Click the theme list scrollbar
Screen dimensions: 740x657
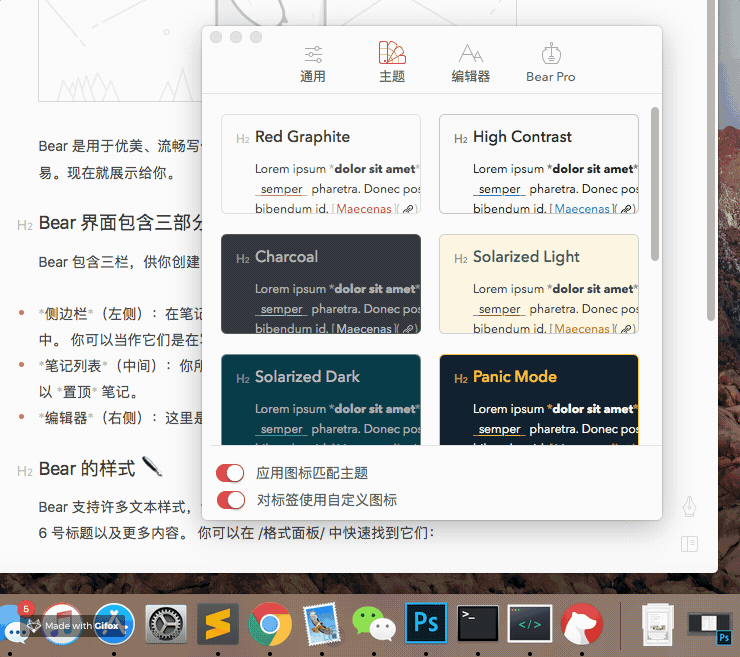pos(655,184)
